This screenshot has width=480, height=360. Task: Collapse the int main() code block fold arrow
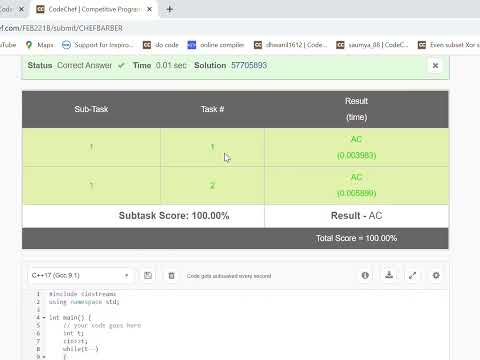click(44, 317)
